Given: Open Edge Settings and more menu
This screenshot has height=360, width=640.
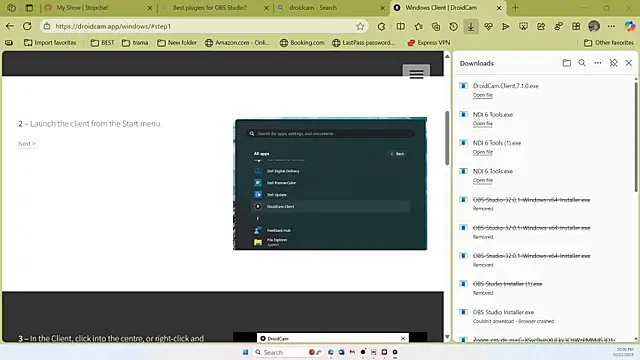Looking at the screenshot, I should (x=611, y=26).
